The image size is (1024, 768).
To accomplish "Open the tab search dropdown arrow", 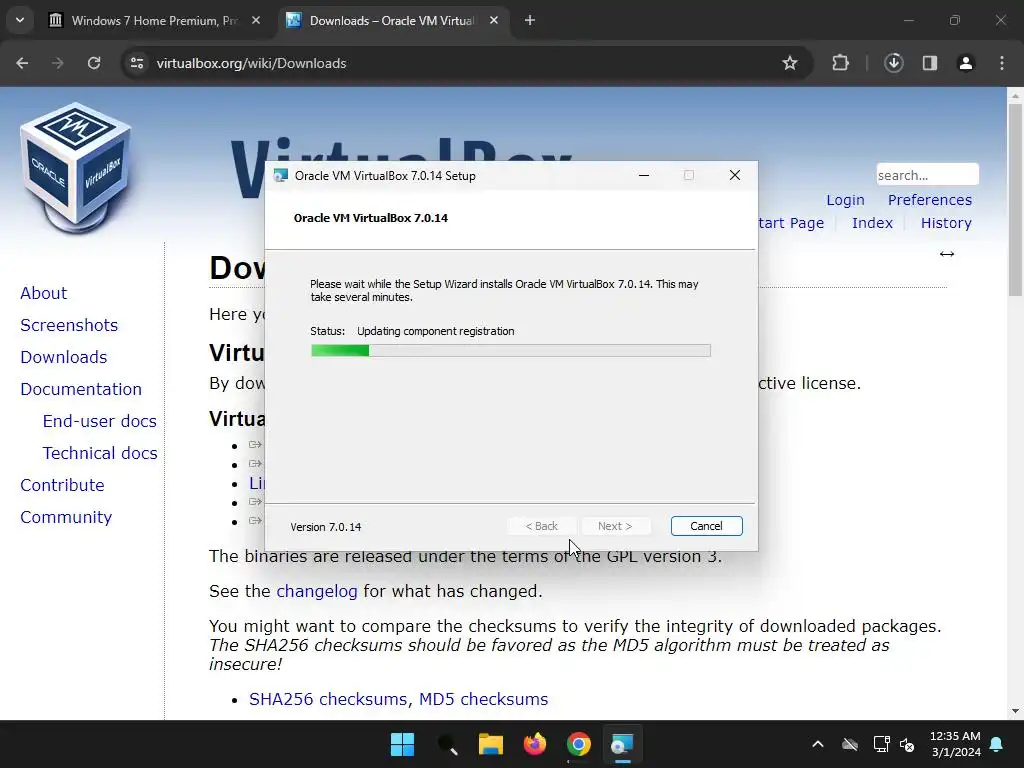I will (x=20, y=20).
